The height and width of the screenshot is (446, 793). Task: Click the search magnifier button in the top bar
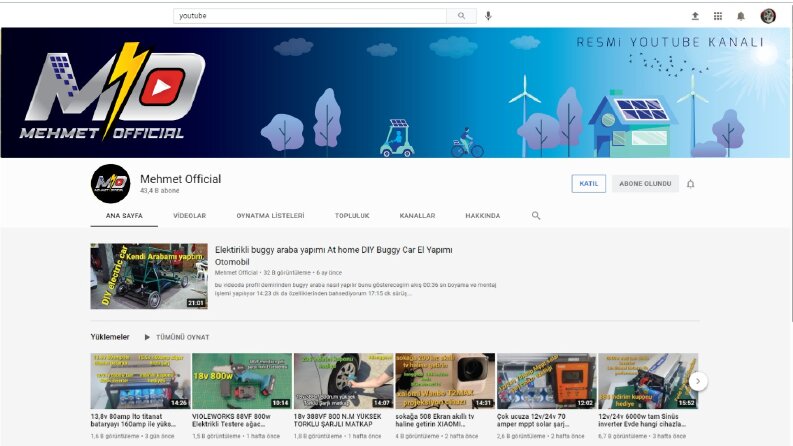[x=461, y=16]
